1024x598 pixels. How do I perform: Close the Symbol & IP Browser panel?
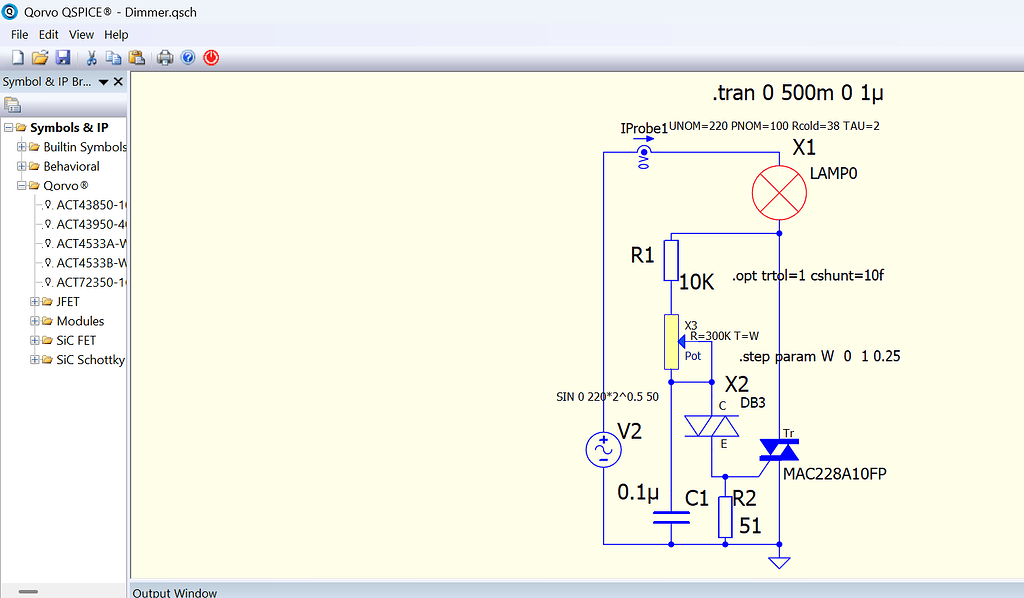click(118, 81)
